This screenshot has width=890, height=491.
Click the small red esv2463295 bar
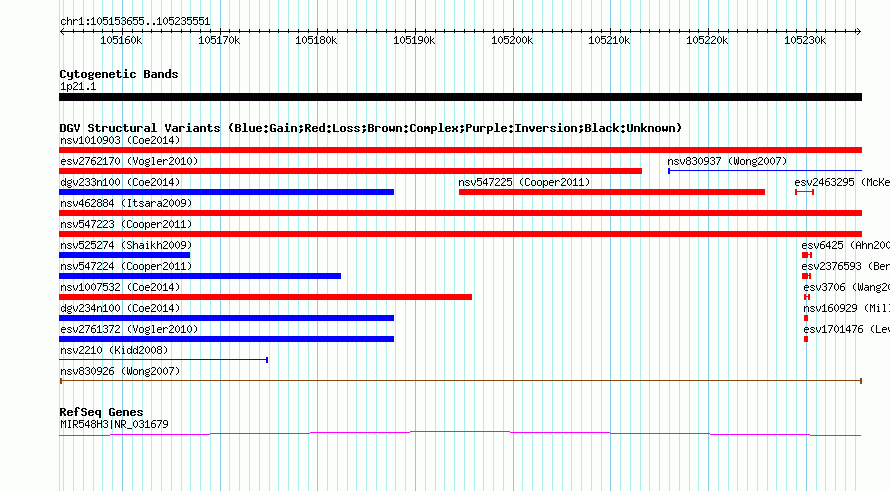coord(804,192)
